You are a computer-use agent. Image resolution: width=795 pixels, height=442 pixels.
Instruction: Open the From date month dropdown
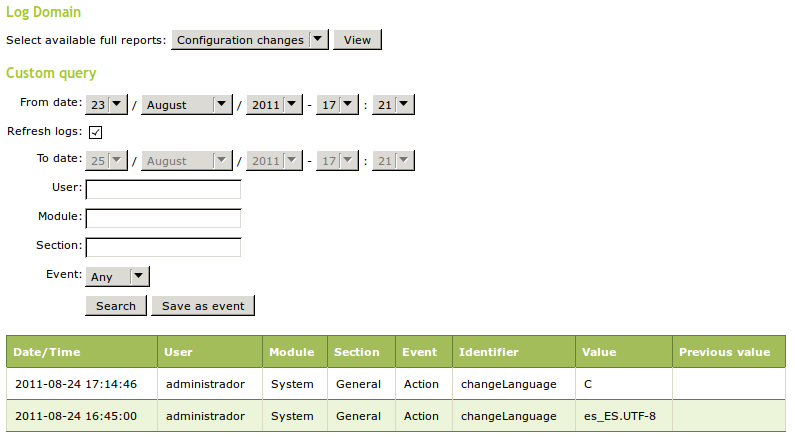pyautogui.click(x=186, y=104)
